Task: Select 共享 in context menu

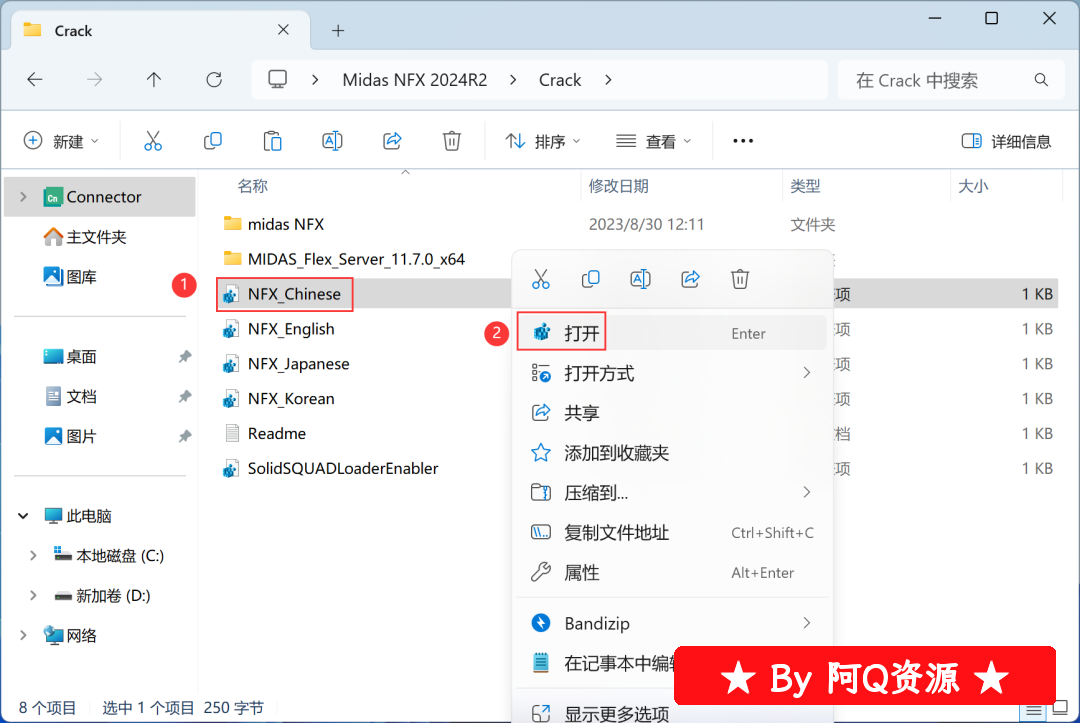Action: point(672,413)
